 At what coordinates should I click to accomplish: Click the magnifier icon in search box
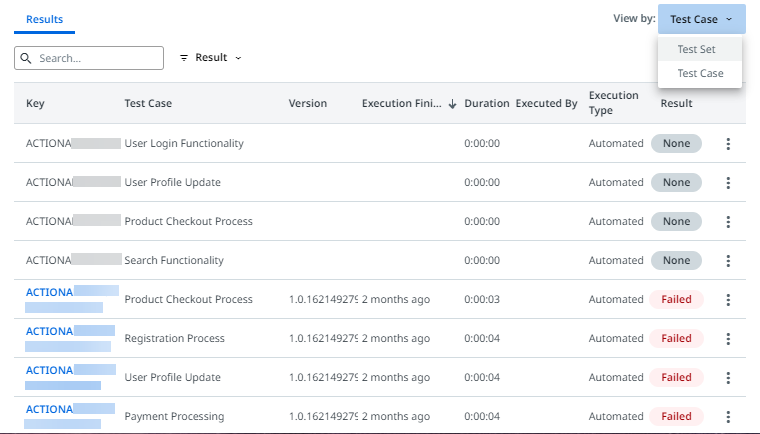(x=27, y=58)
